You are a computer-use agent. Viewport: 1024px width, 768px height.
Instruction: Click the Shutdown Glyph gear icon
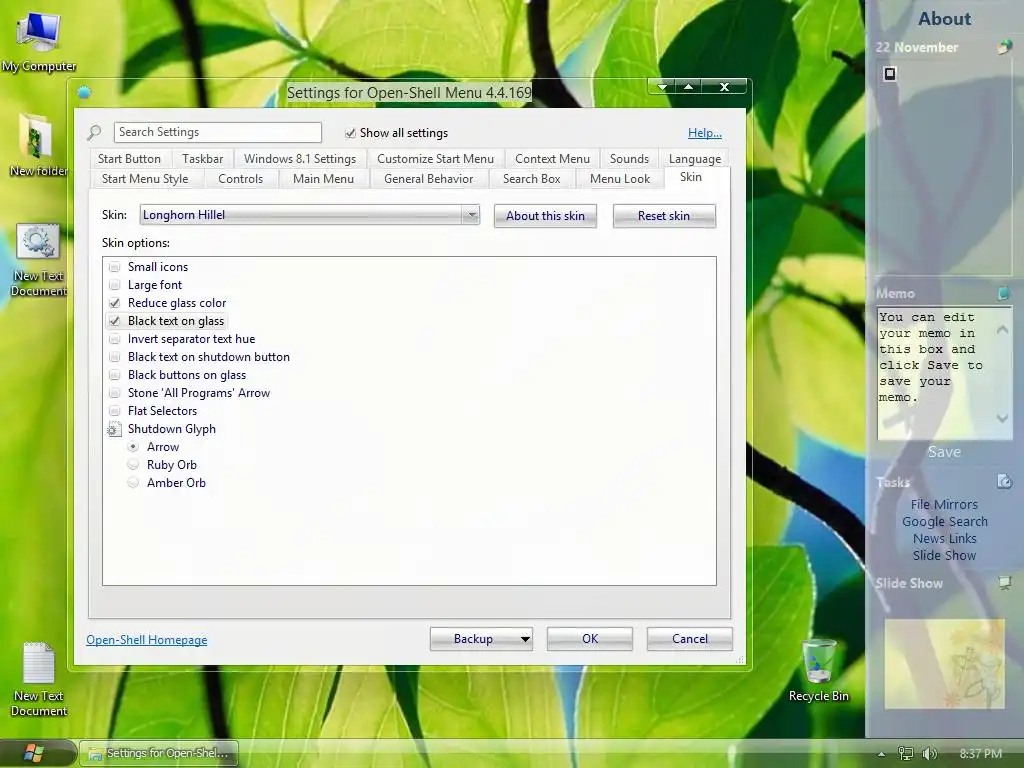114,429
